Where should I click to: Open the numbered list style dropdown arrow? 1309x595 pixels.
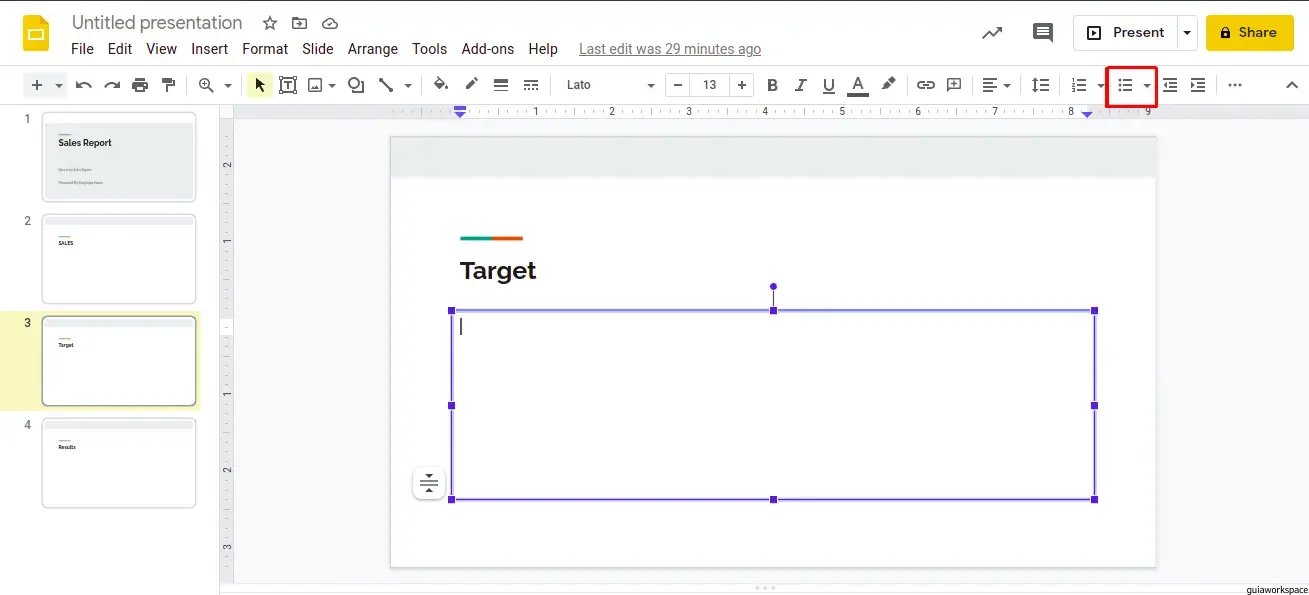[x=1101, y=86]
